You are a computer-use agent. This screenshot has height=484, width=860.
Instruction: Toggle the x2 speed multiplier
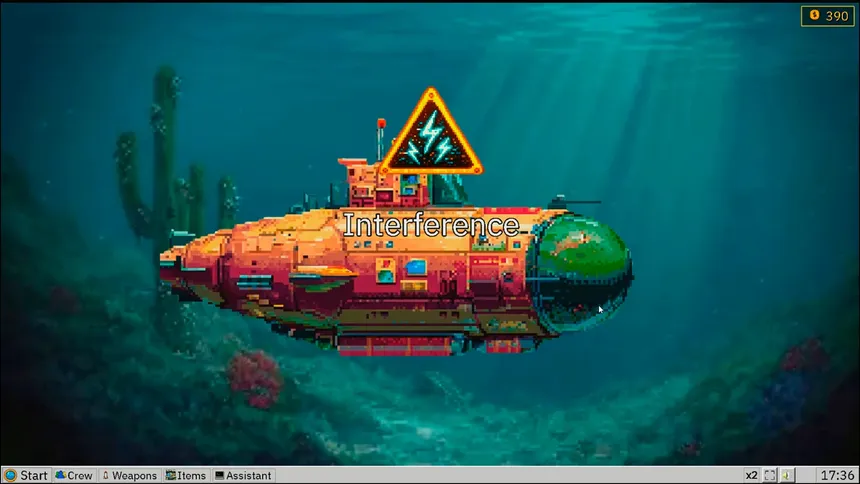coord(751,475)
